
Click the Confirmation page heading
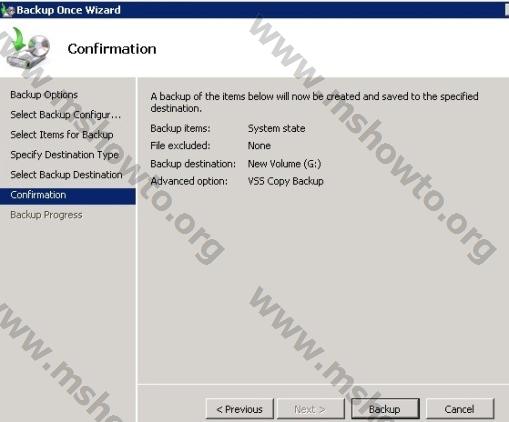tap(112, 49)
